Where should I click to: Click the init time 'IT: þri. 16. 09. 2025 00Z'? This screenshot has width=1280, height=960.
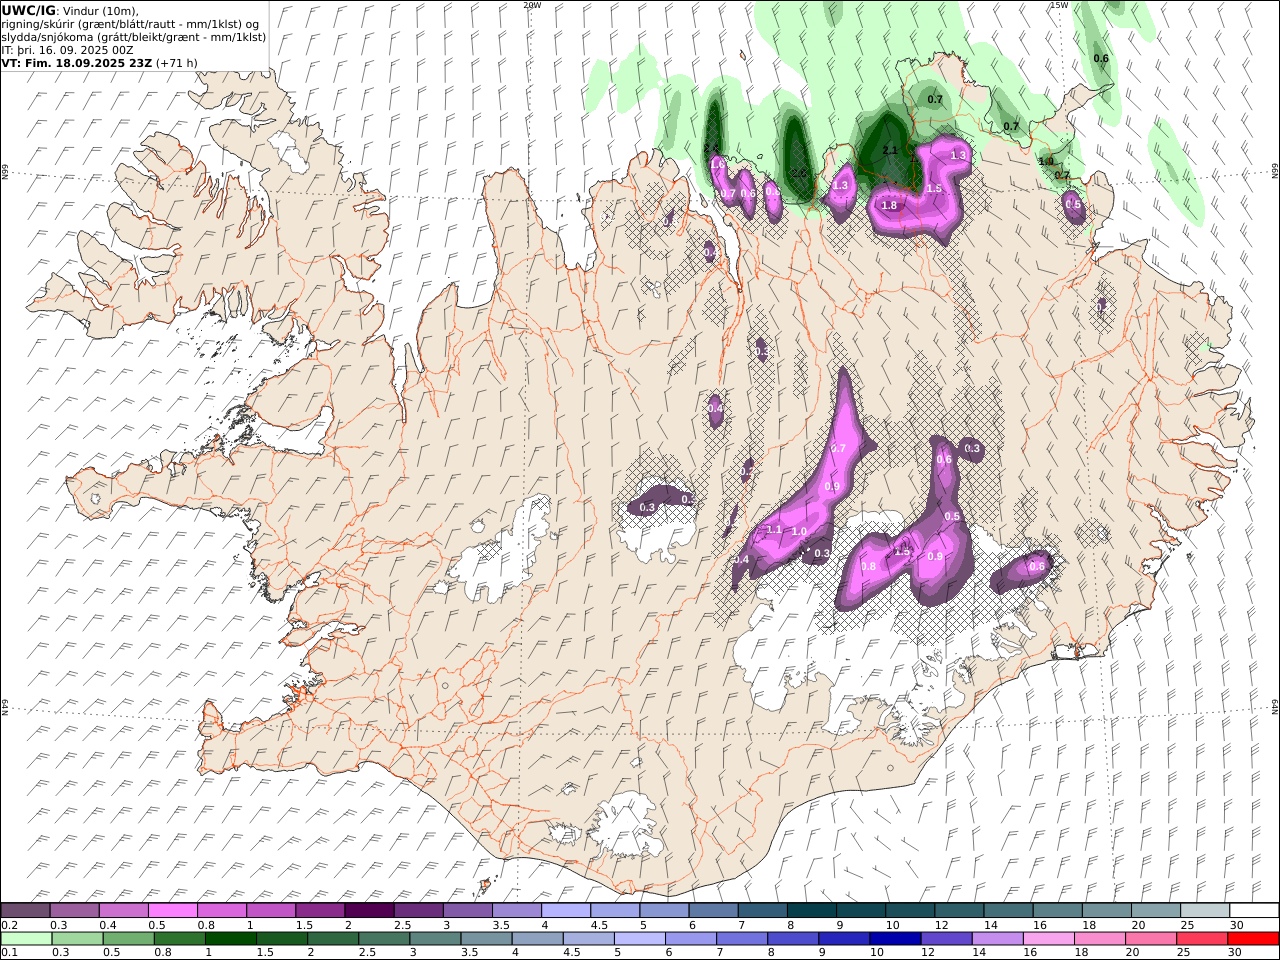point(67,49)
